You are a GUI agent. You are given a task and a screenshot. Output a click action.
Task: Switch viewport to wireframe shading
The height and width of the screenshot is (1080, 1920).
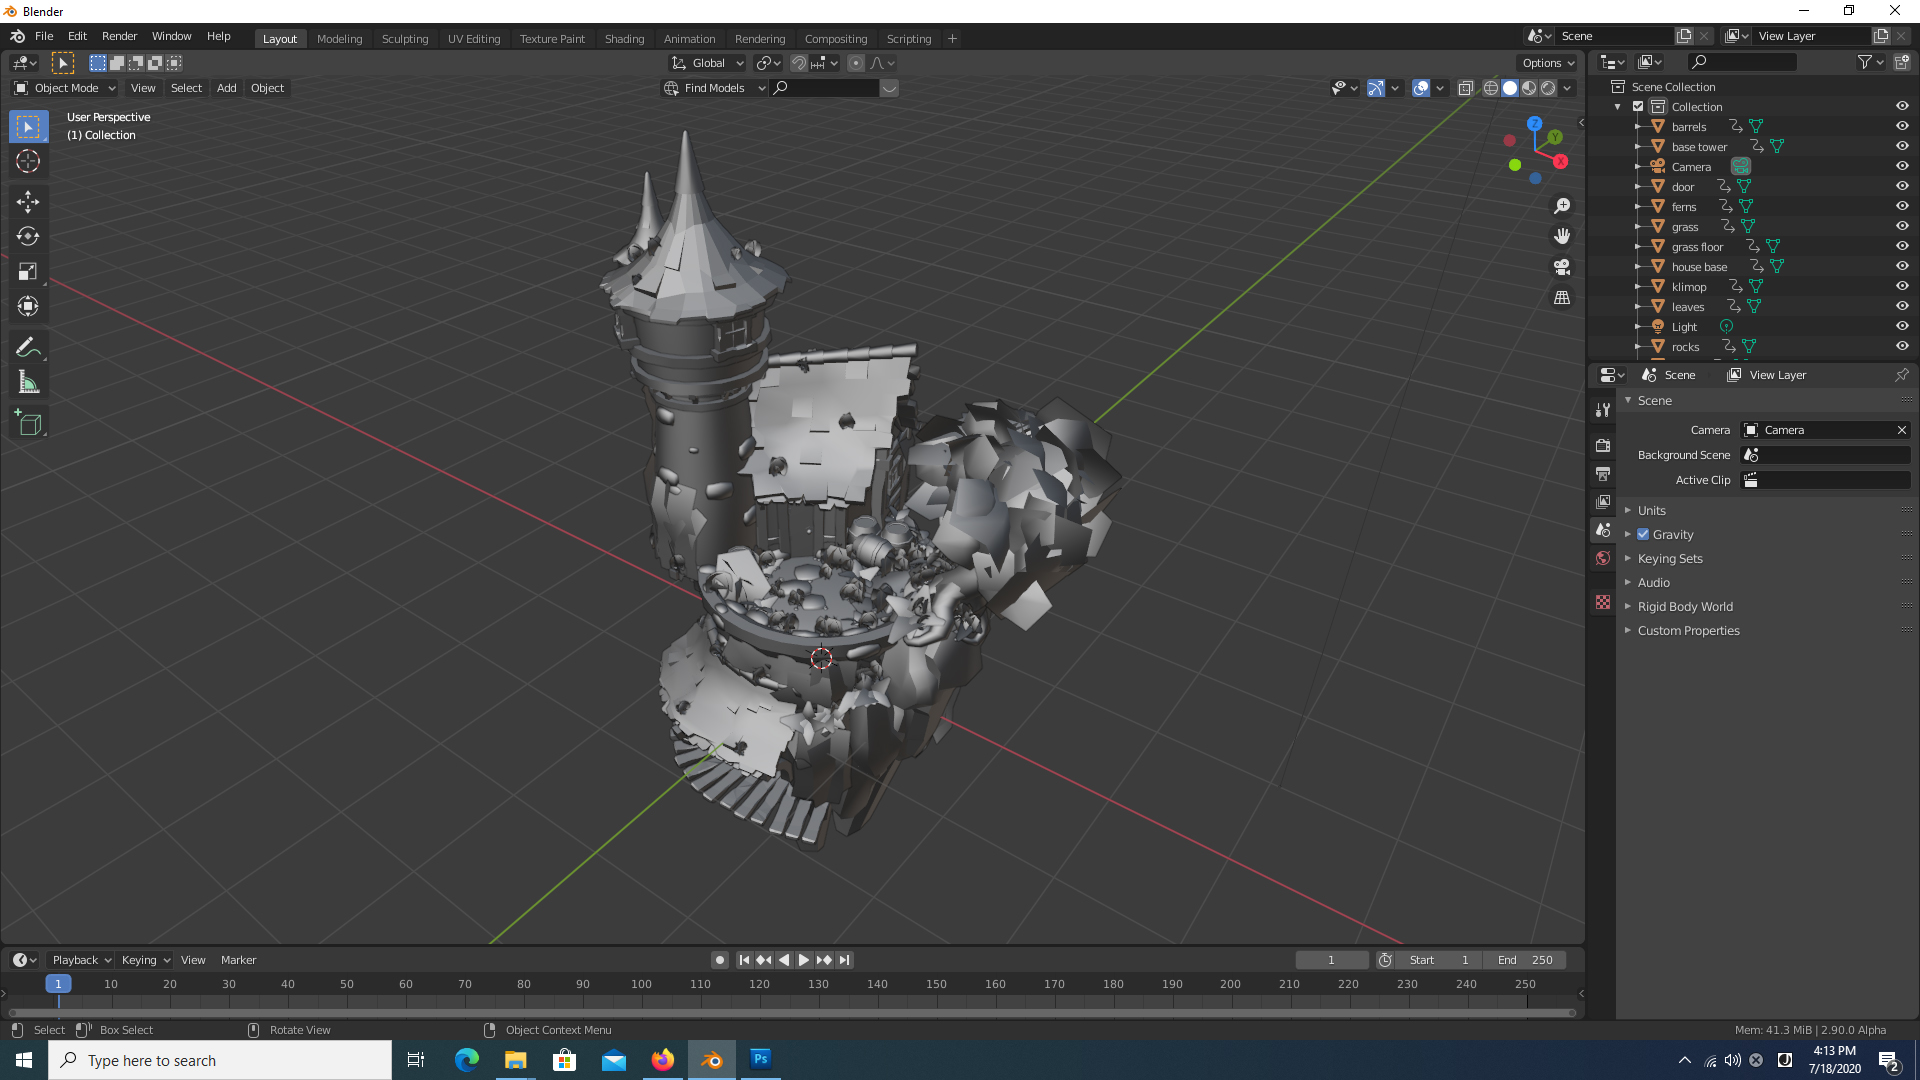[x=1490, y=88]
